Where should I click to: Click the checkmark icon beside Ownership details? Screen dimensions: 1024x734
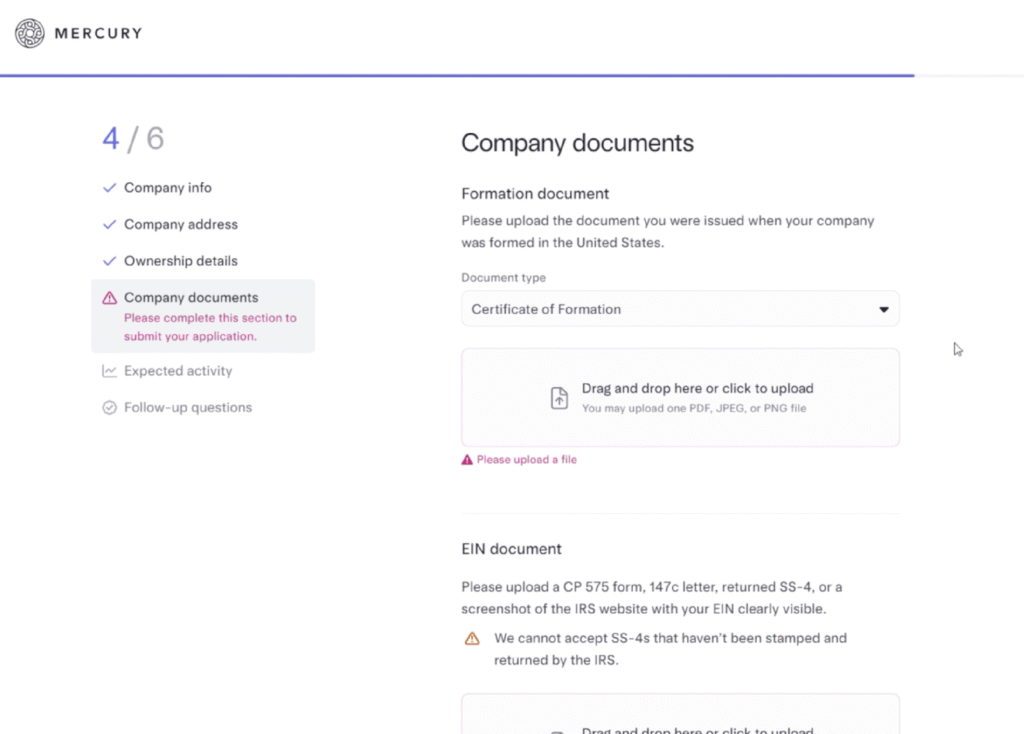coord(110,261)
